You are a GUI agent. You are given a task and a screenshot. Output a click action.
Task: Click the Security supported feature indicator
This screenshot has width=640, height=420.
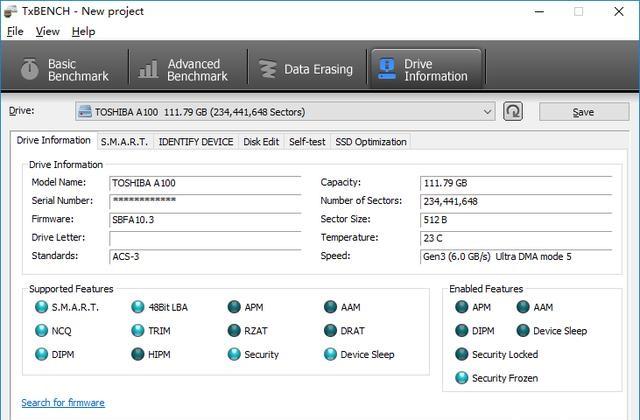tap(234, 354)
